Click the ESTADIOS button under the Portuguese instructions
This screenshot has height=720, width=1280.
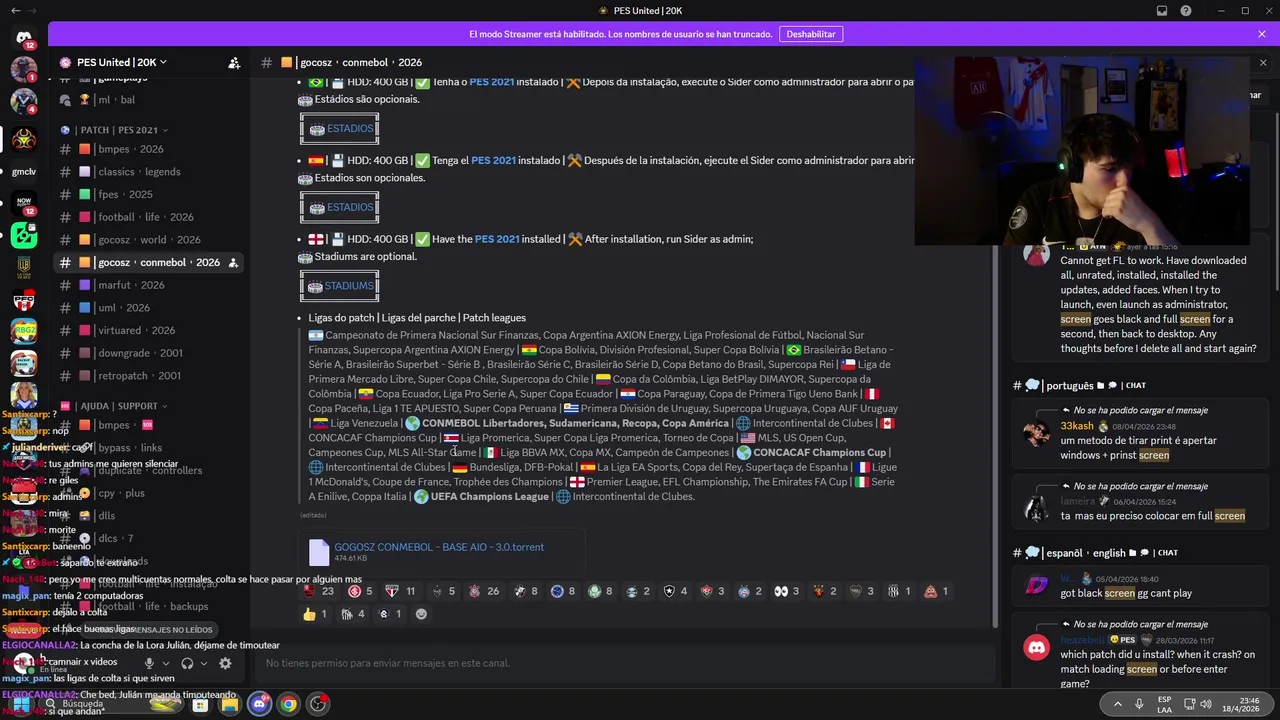(x=340, y=129)
